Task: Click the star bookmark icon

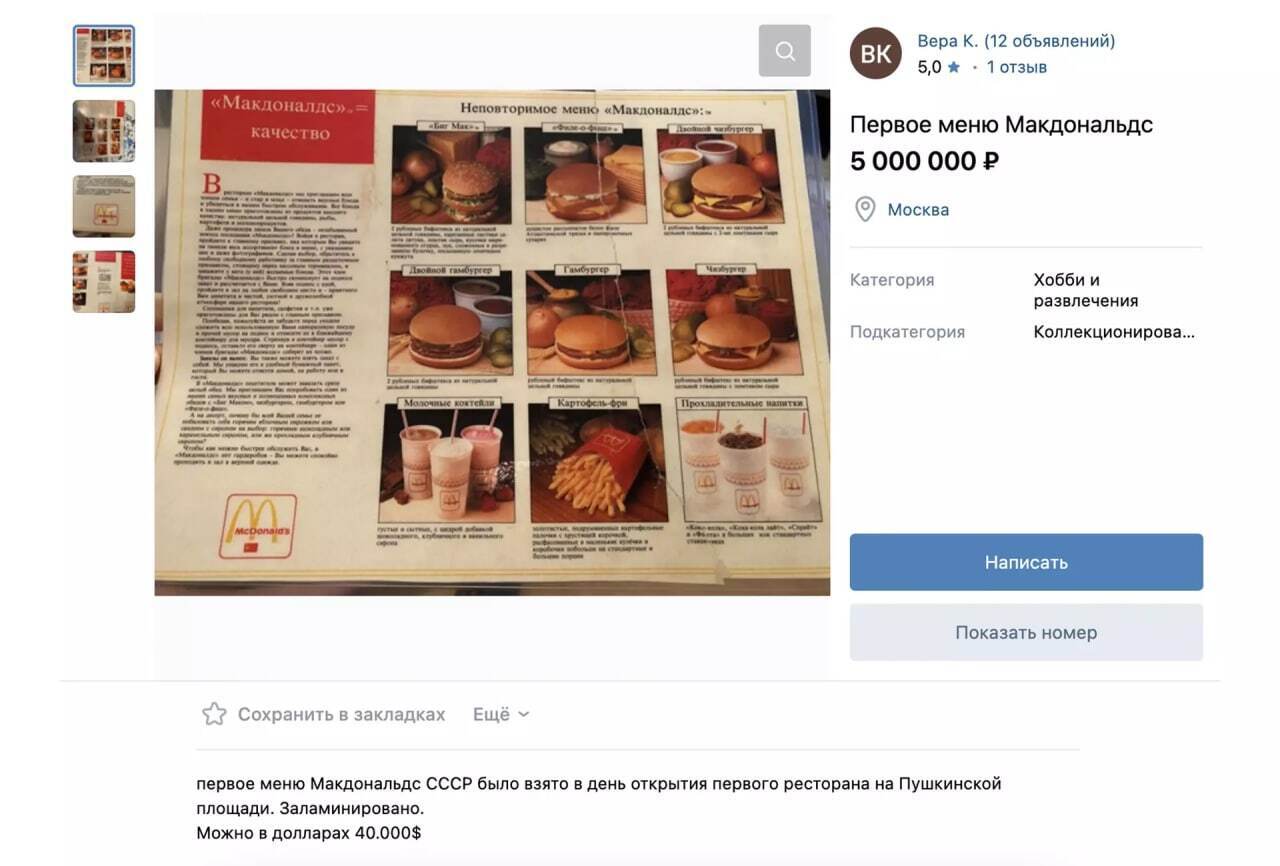Action: click(x=214, y=714)
